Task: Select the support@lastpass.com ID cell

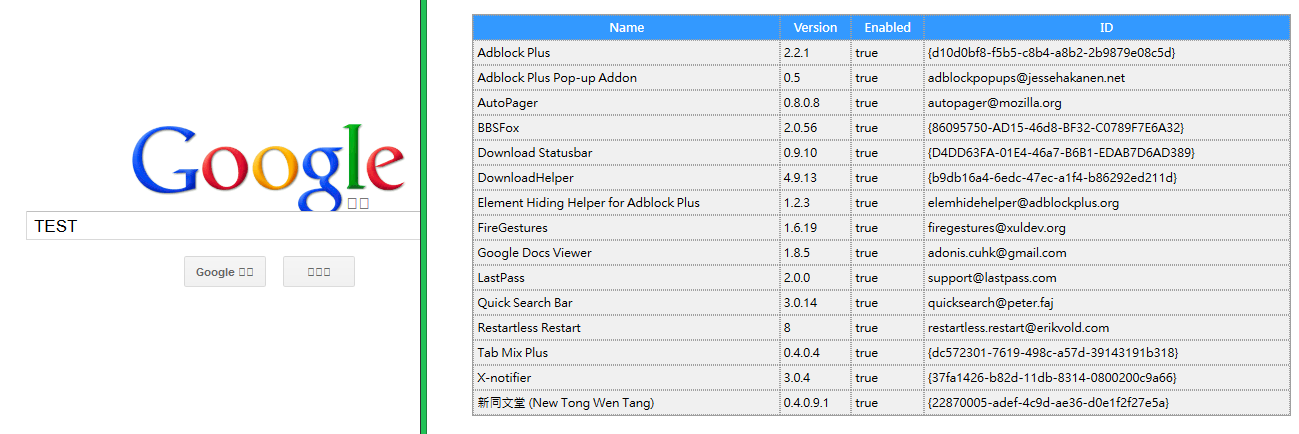Action: (x=992, y=278)
